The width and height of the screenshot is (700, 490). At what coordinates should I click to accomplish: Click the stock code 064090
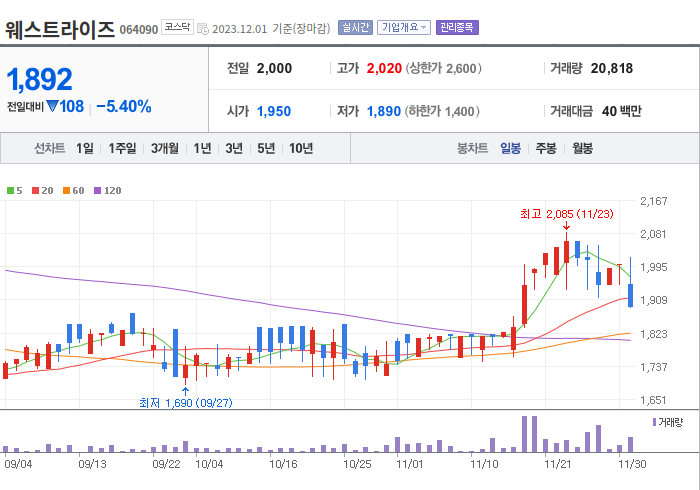point(139,30)
